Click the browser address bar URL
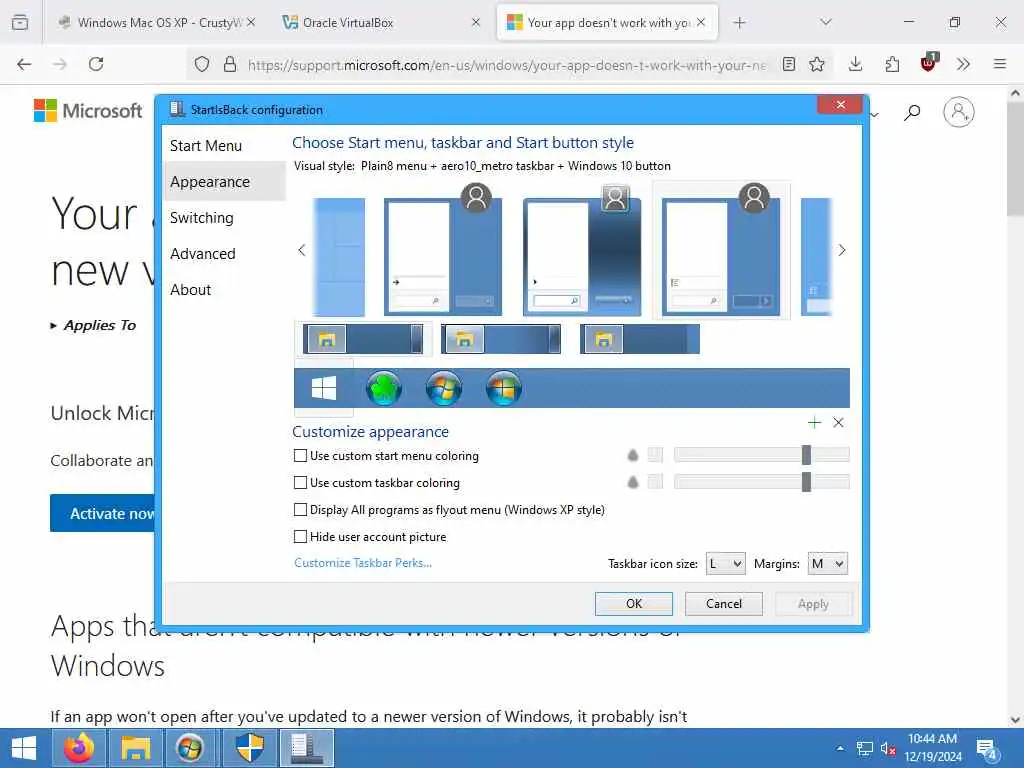Viewport: 1024px width, 768px height. pyautogui.click(x=507, y=65)
